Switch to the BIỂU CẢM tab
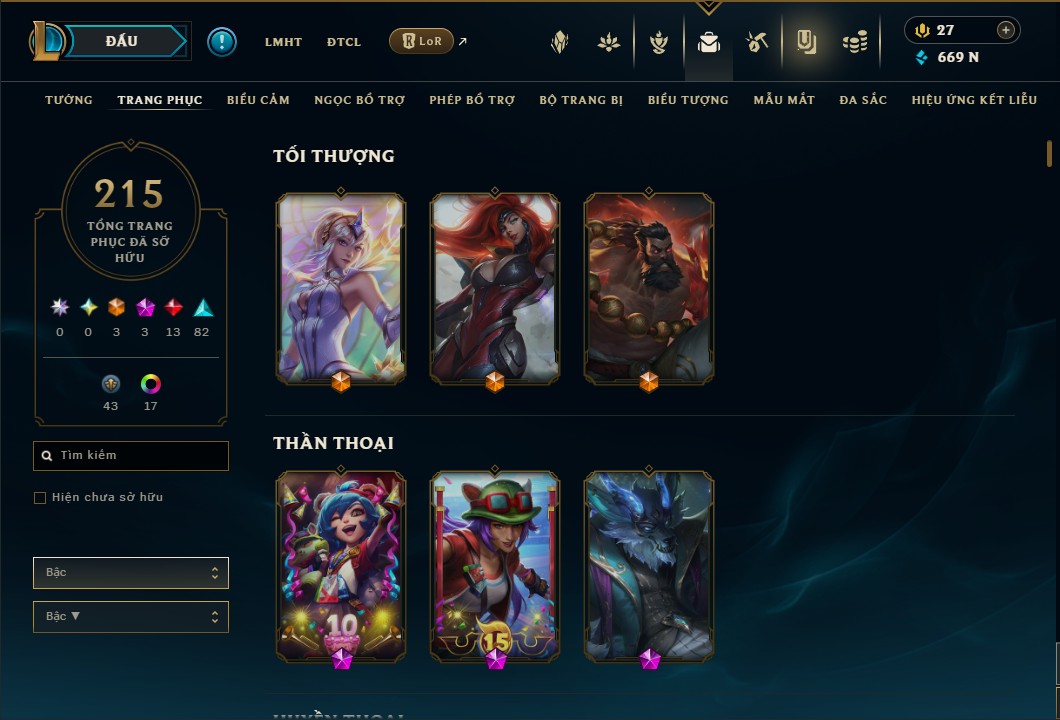 coord(258,100)
